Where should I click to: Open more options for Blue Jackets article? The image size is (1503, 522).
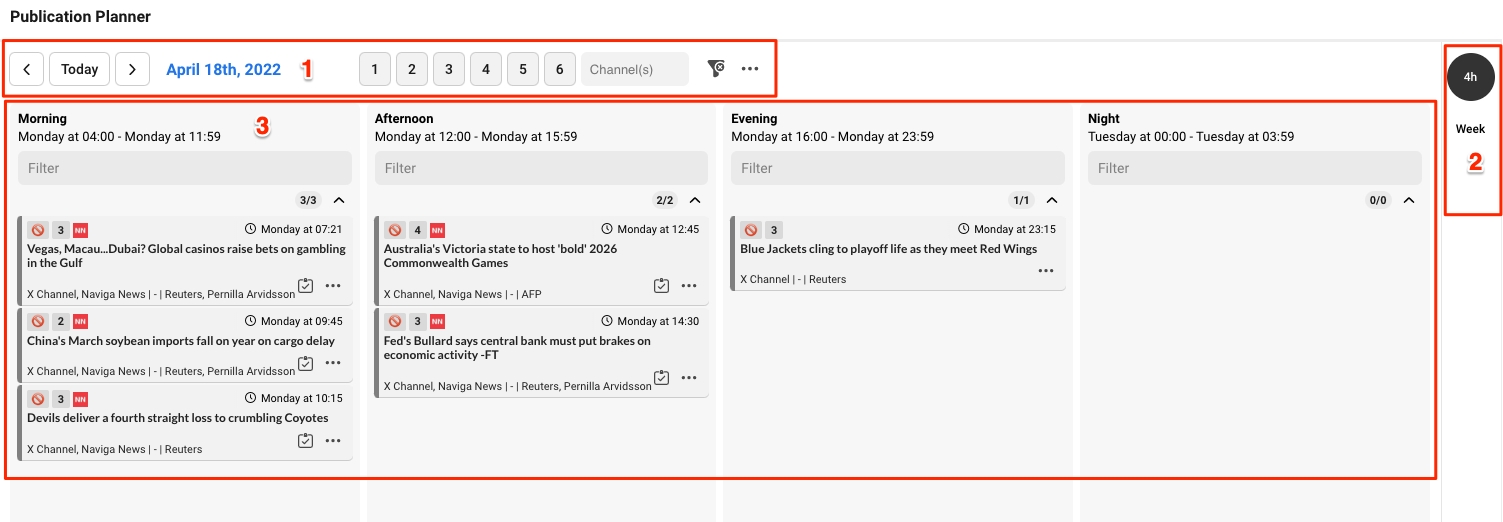point(1046,271)
